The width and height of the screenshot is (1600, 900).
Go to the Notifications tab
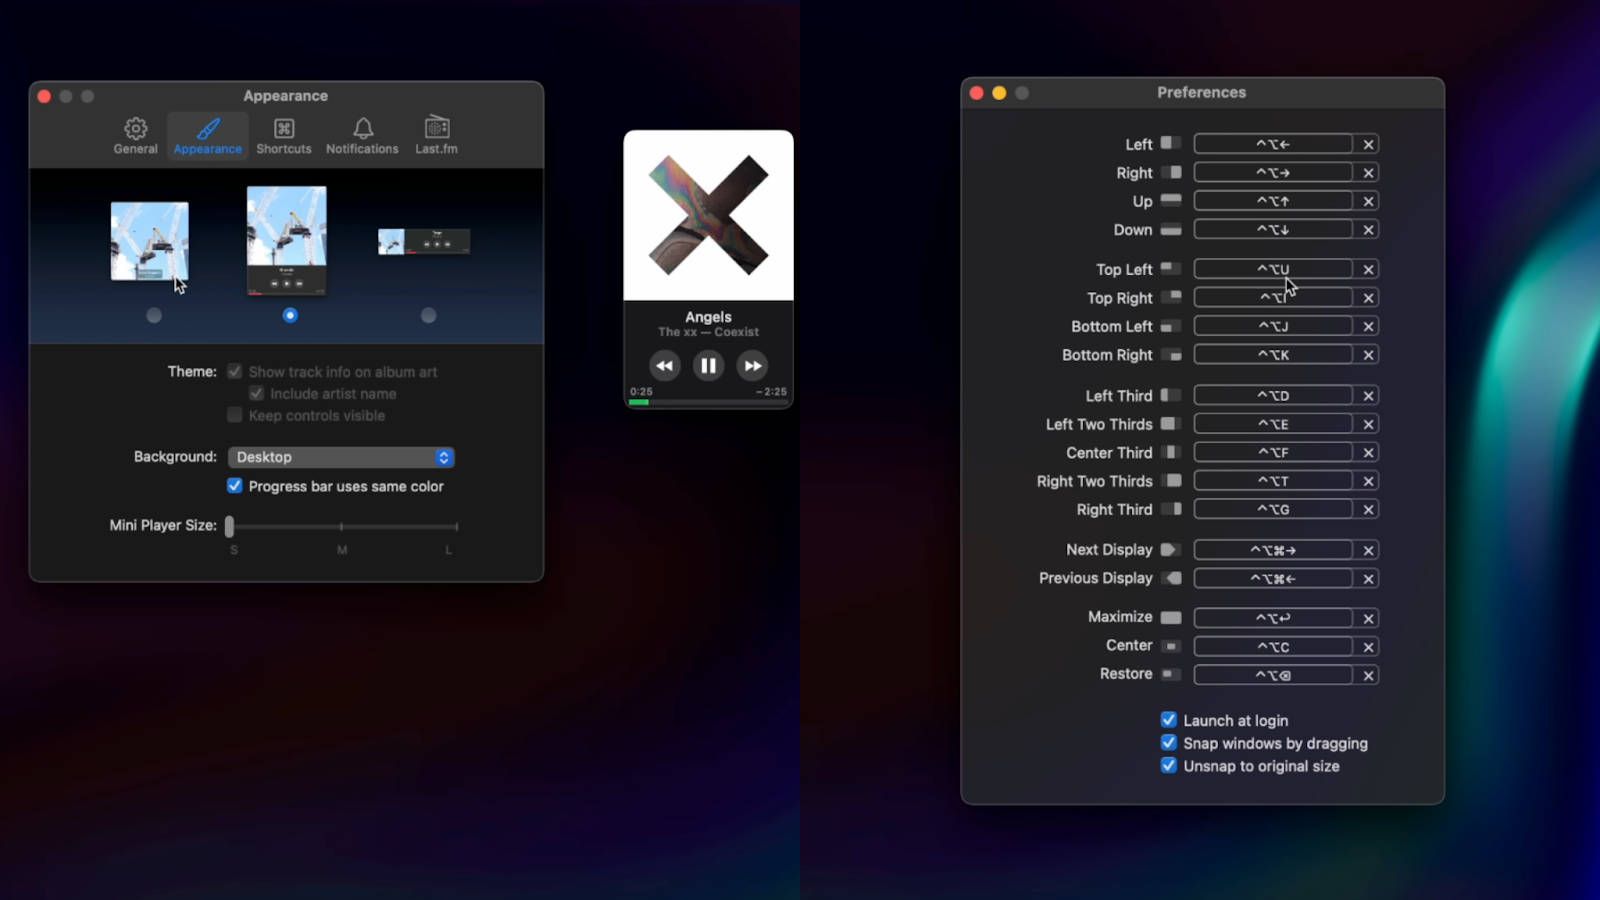(362, 136)
